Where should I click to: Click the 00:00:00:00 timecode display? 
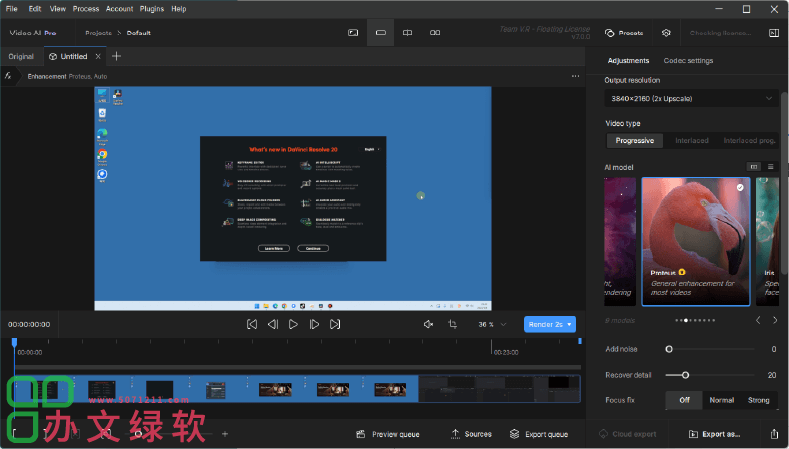[x=29, y=325]
